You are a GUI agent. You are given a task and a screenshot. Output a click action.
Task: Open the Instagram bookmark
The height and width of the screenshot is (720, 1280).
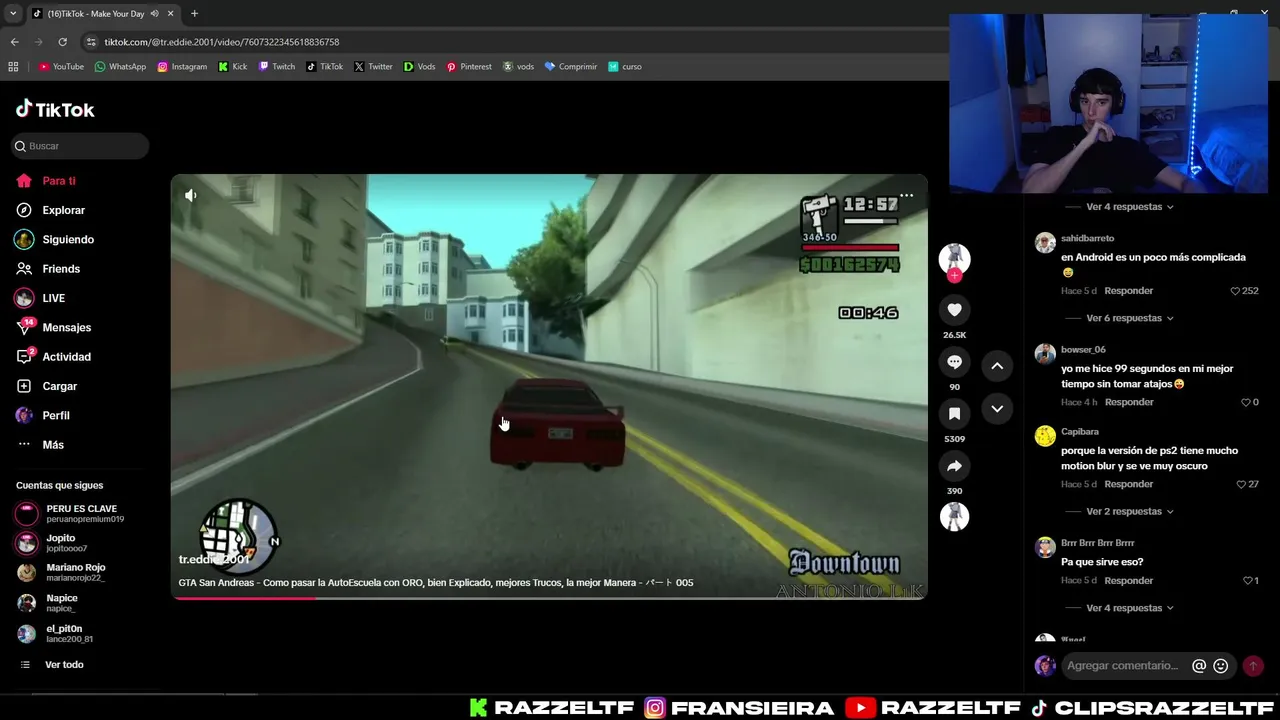(x=182, y=67)
